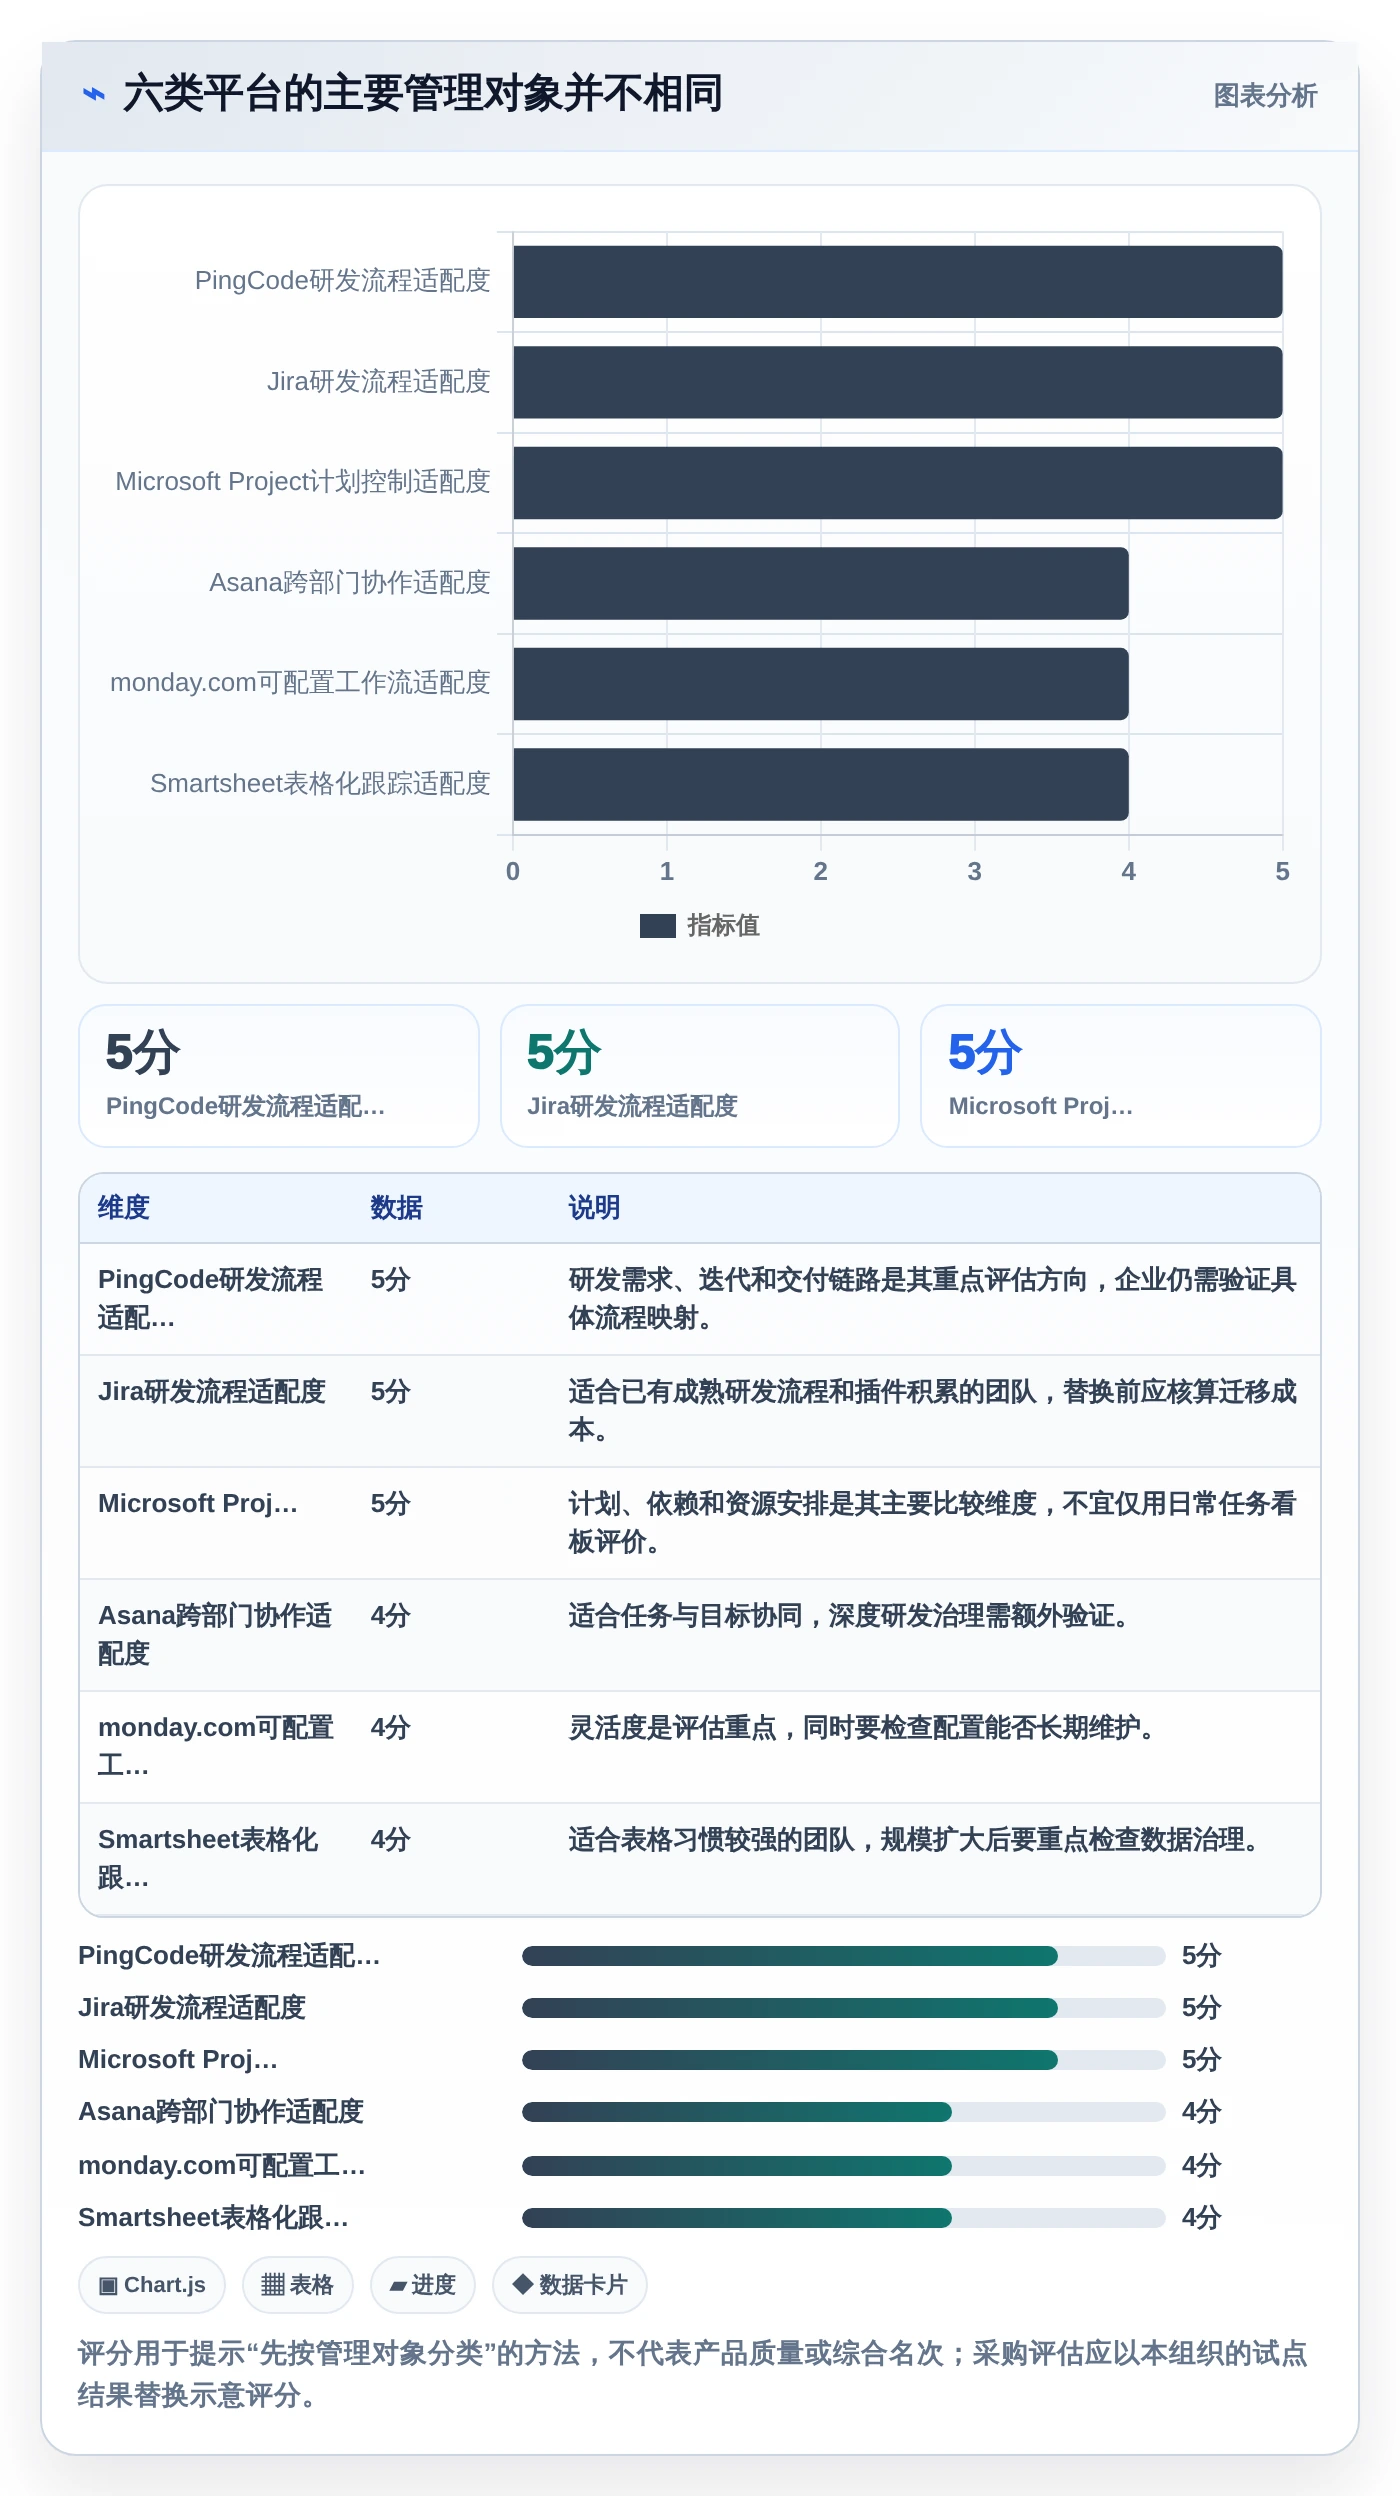Click the PingCode研发流程适配度 chart bar
The height and width of the screenshot is (2496, 1400).
pyautogui.click(x=897, y=282)
